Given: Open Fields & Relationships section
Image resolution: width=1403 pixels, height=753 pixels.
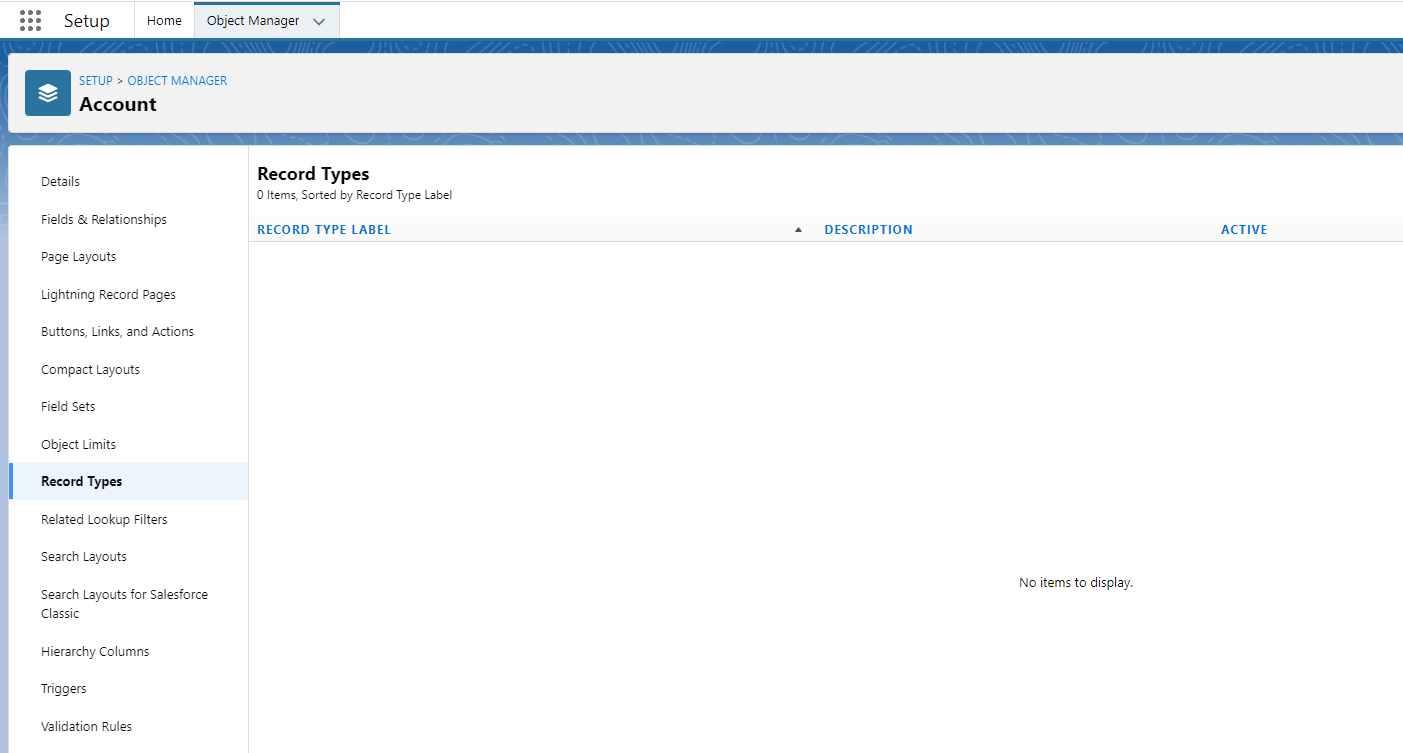Looking at the screenshot, I should [104, 220].
